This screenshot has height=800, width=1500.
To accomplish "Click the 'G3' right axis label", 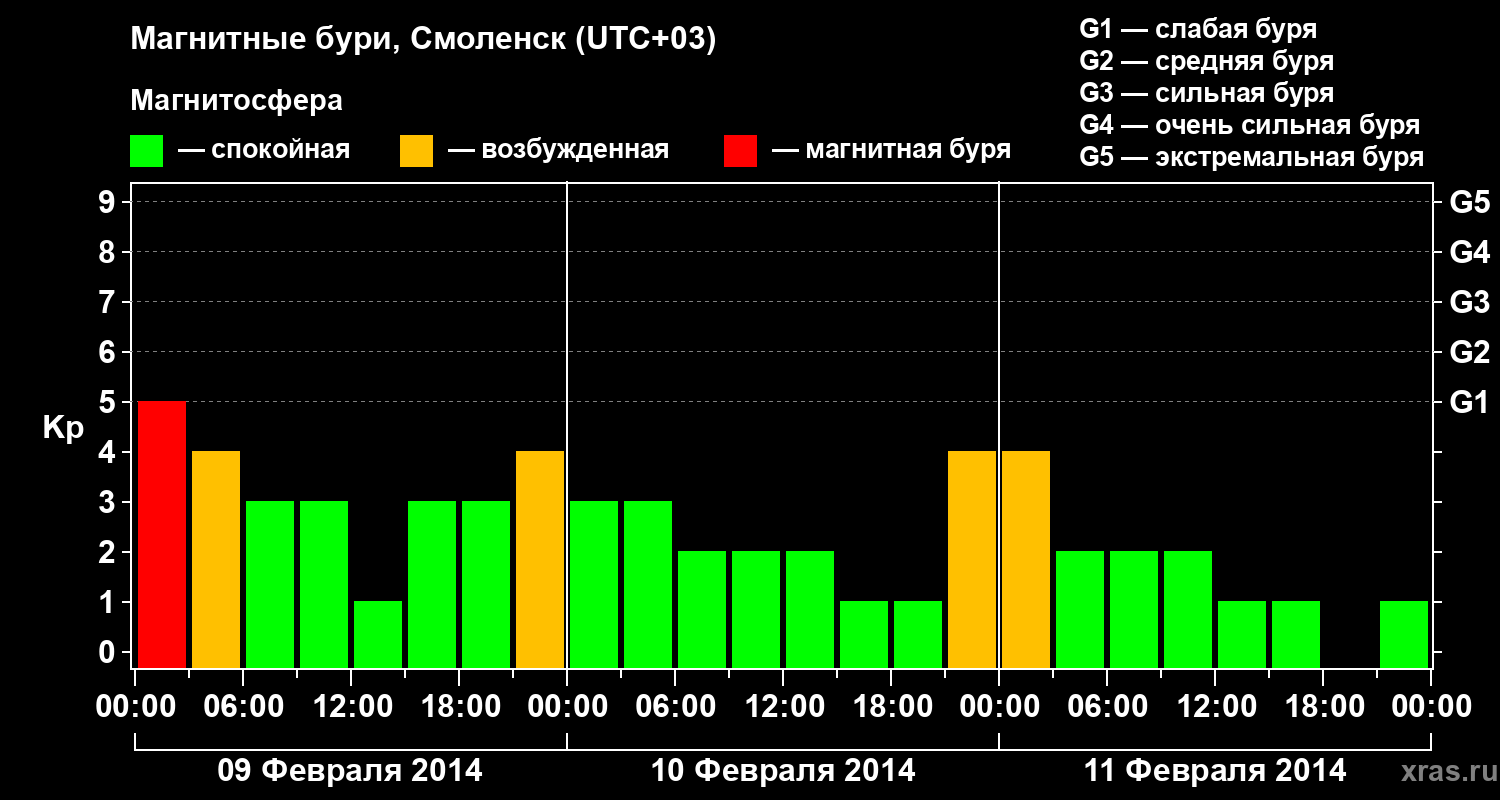I will click(1469, 302).
